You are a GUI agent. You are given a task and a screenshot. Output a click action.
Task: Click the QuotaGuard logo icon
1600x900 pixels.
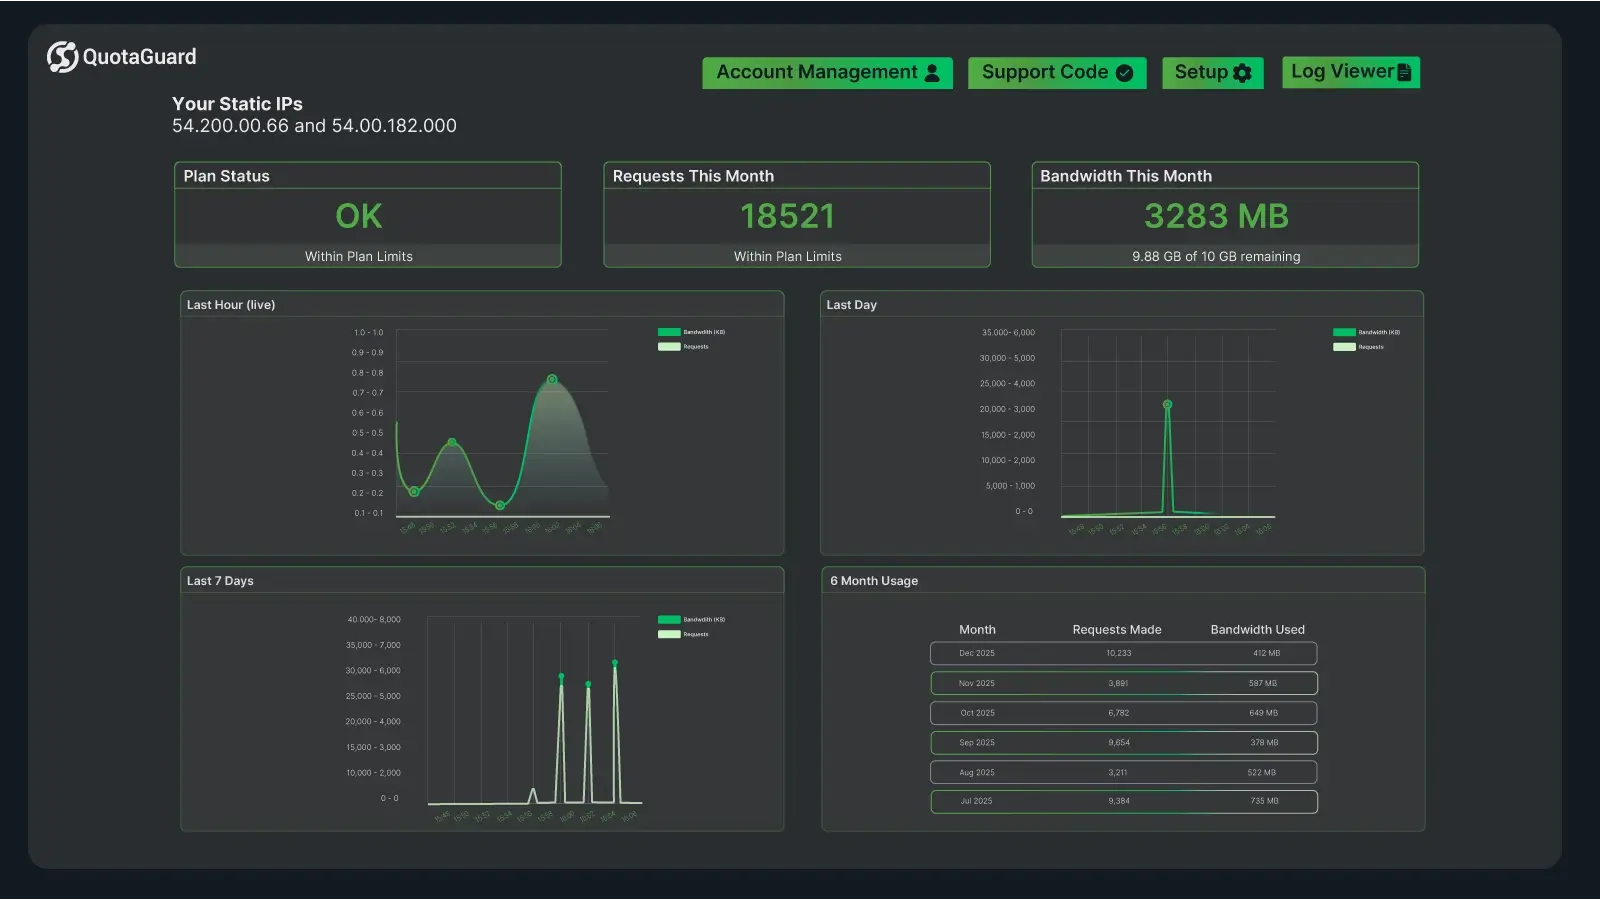(61, 57)
